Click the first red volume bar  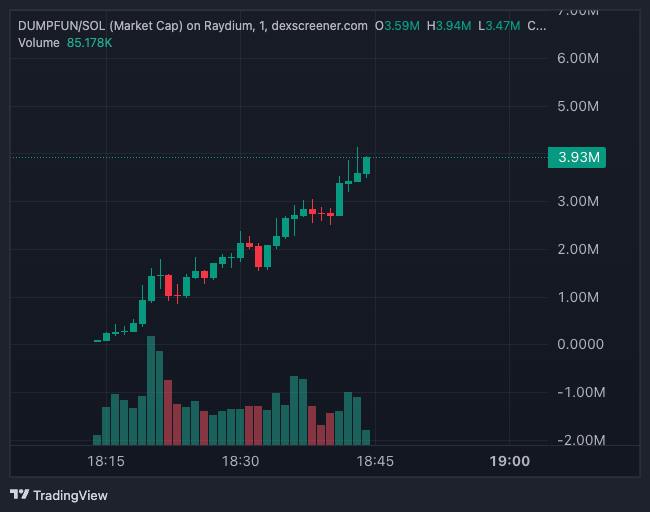(168, 412)
